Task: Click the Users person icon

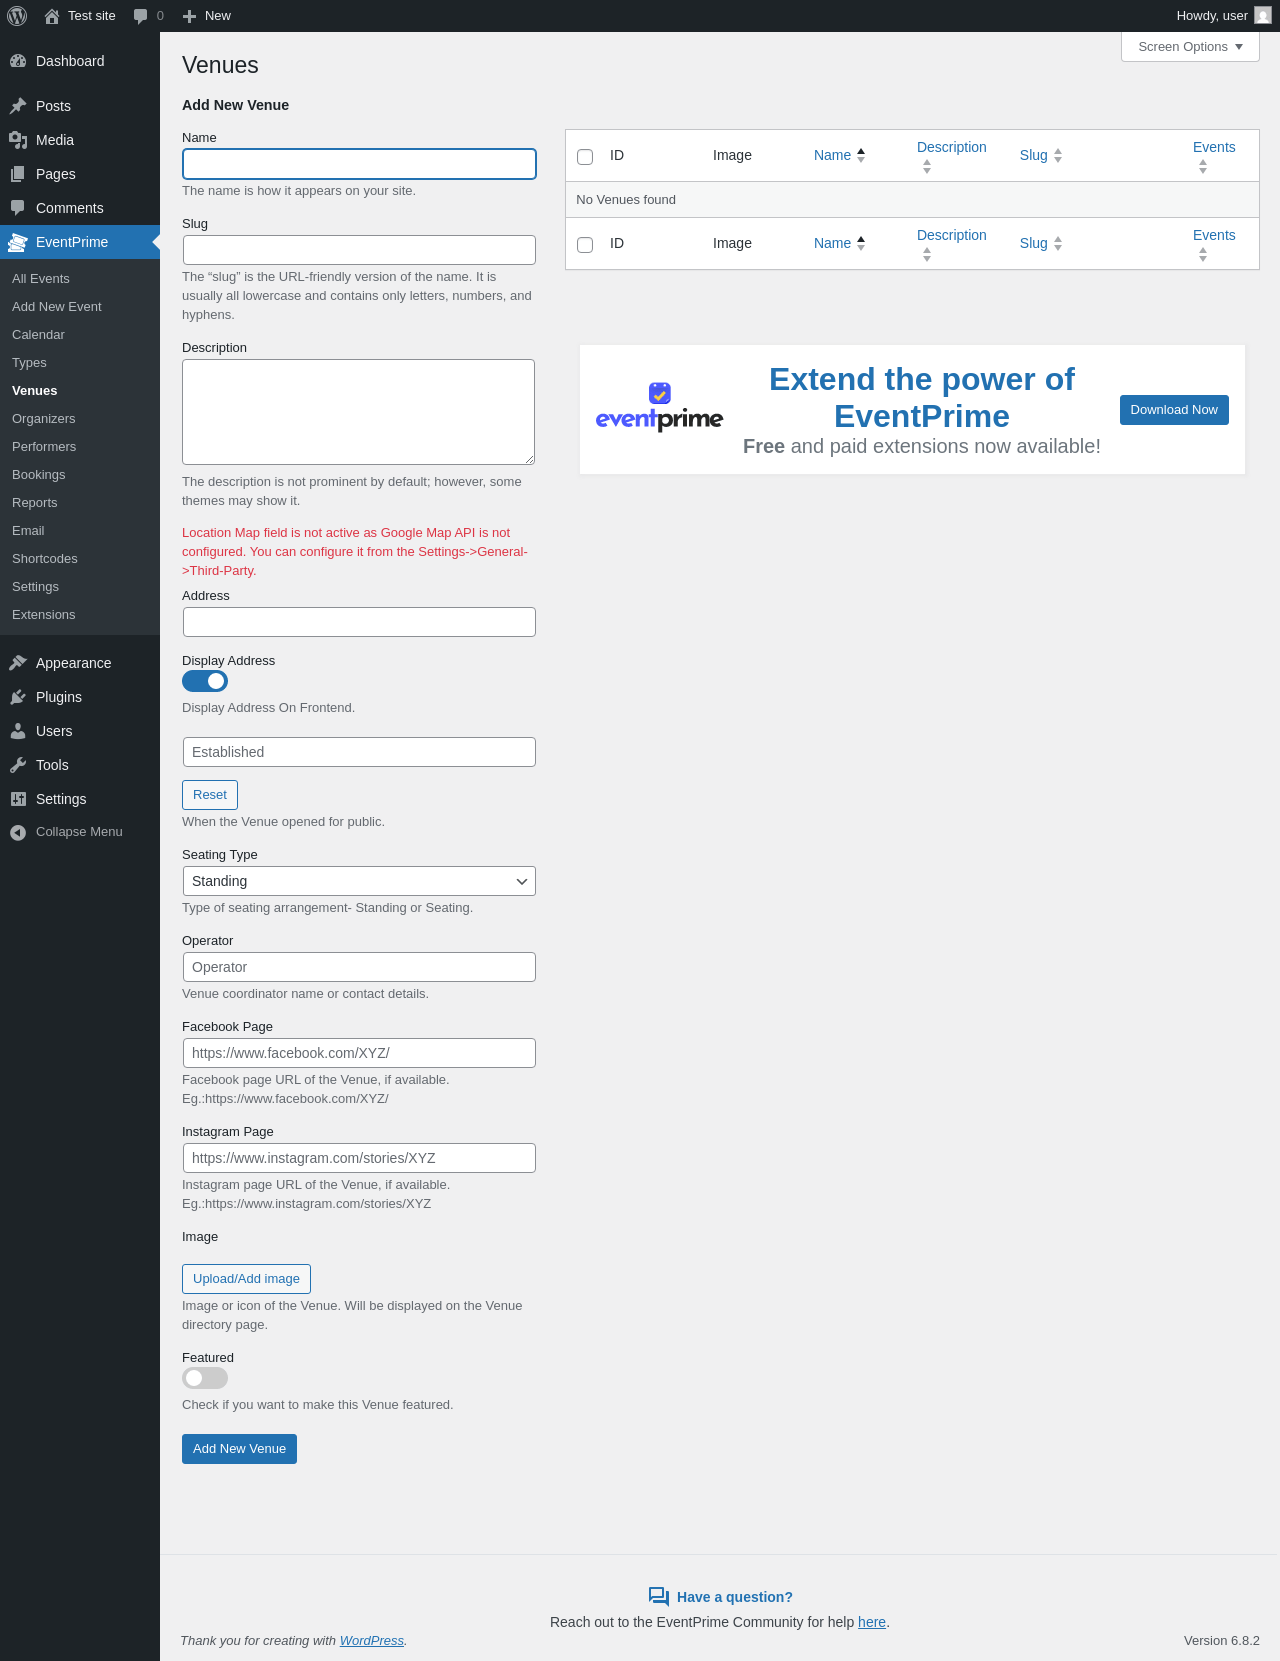Action: click(18, 731)
